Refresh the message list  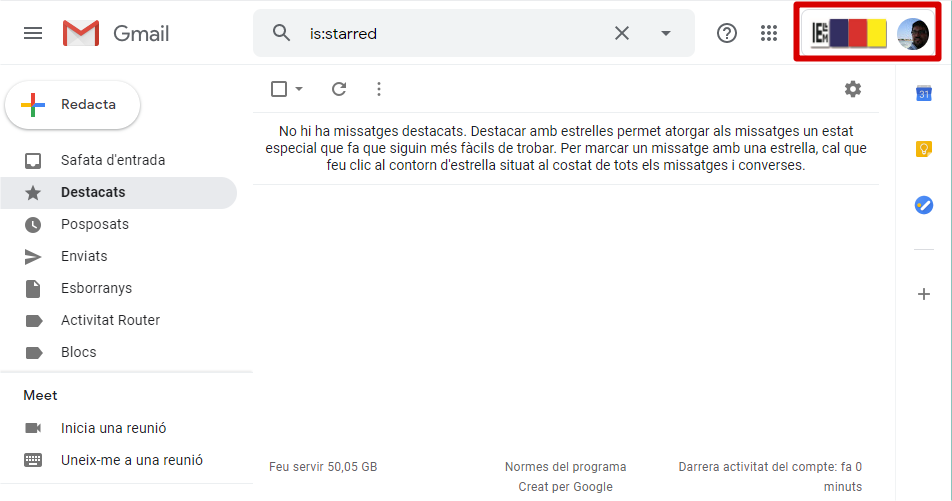(x=339, y=89)
